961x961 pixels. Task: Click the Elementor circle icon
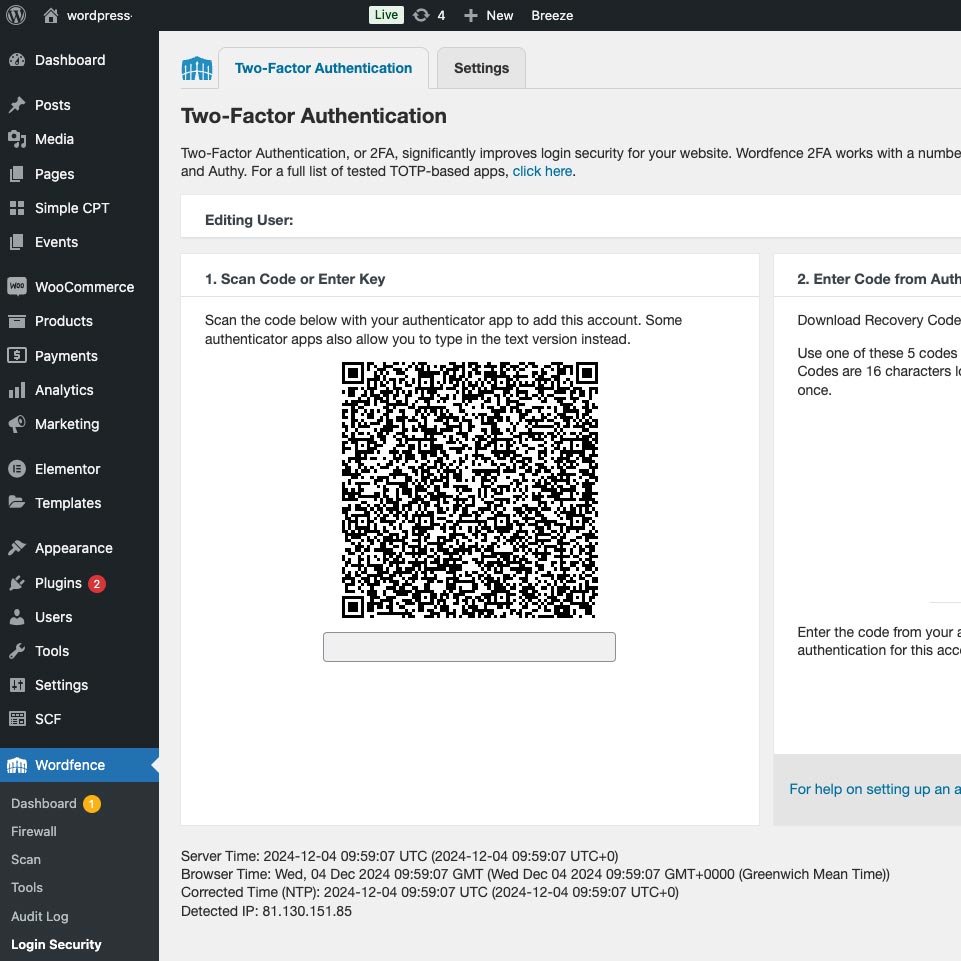coord(17,469)
